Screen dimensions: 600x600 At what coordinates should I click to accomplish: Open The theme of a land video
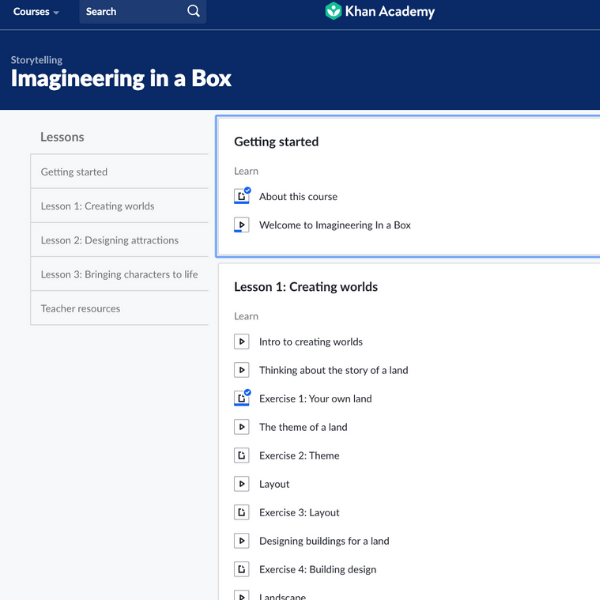pyautogui.click(x=303, y=427)
